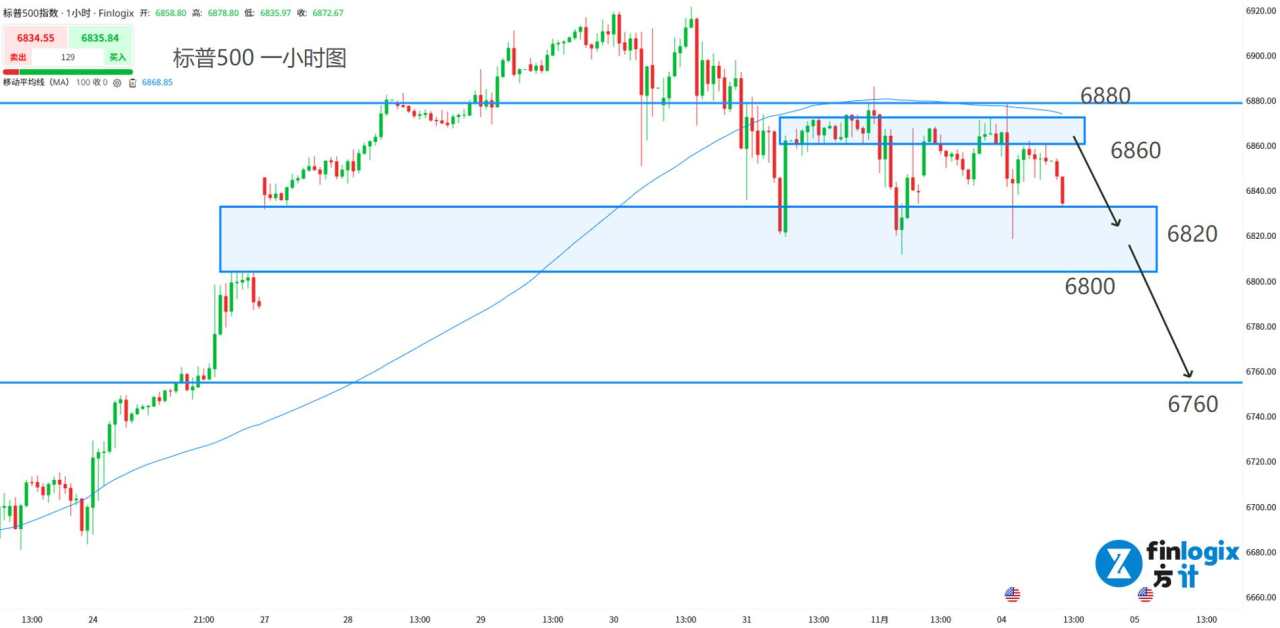
Task: Click the red 6834.55 sell price button
Action: pos(34,38)
